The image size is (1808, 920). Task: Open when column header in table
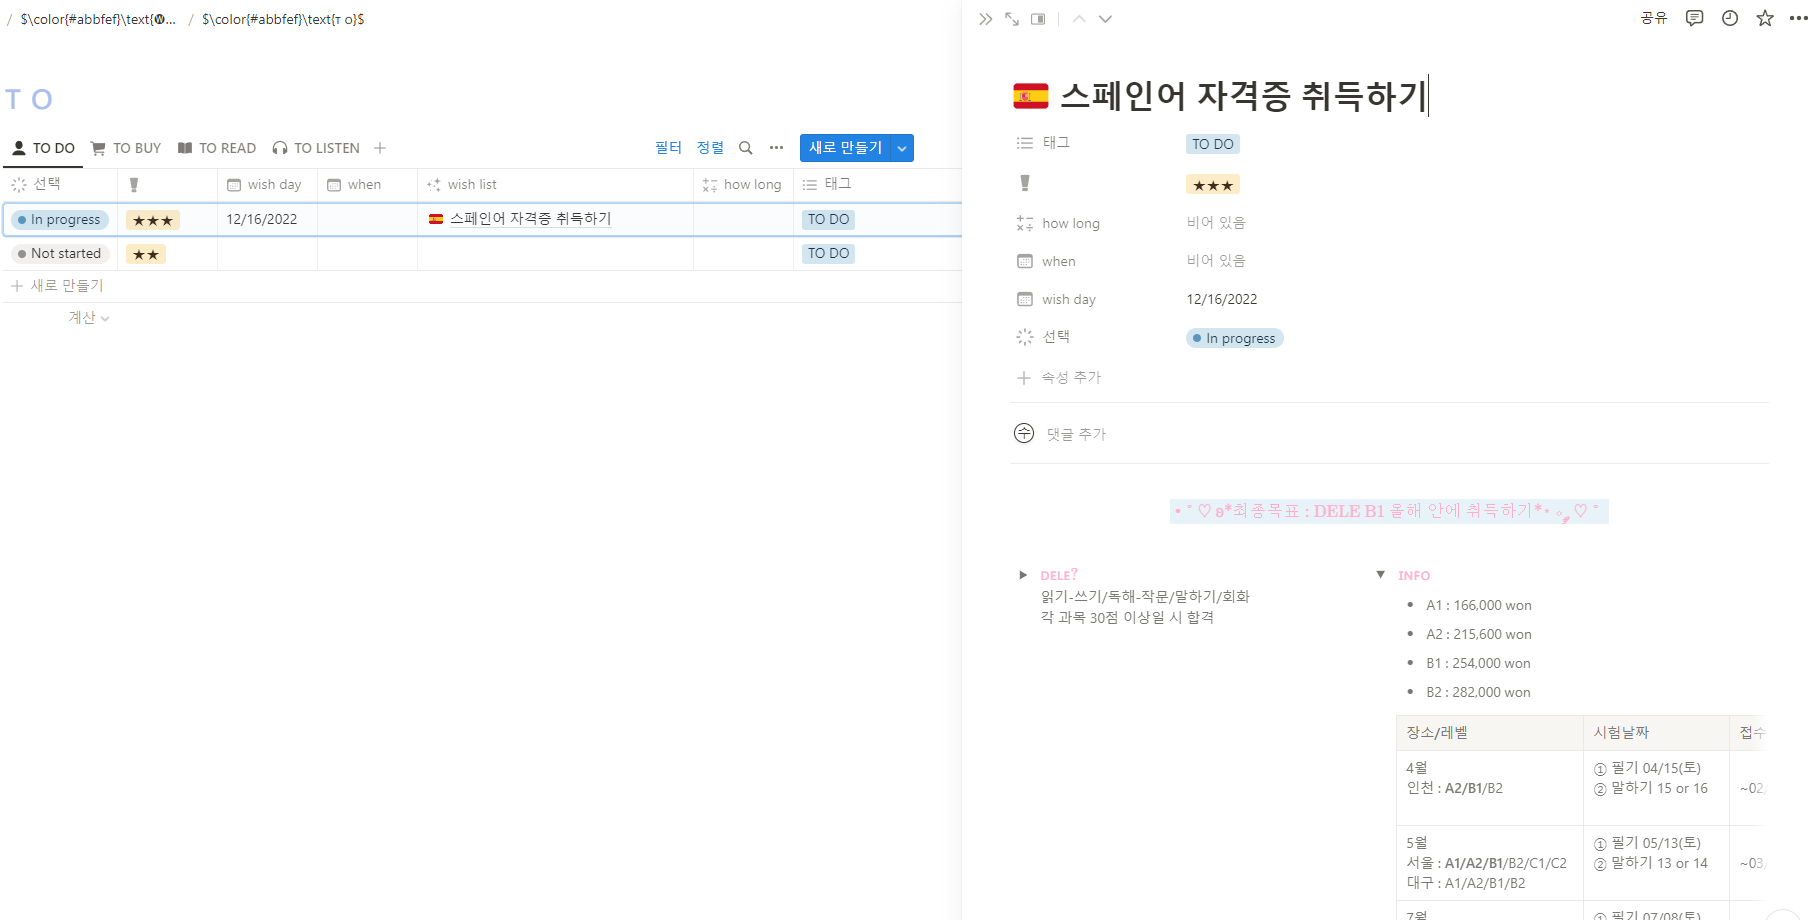click(x=367, y=185)
